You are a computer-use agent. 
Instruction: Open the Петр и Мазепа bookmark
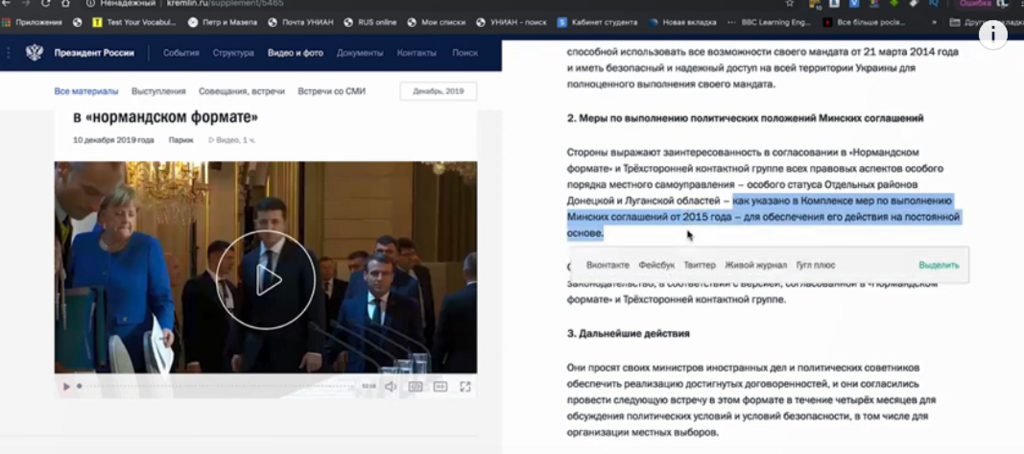[222, 22]
